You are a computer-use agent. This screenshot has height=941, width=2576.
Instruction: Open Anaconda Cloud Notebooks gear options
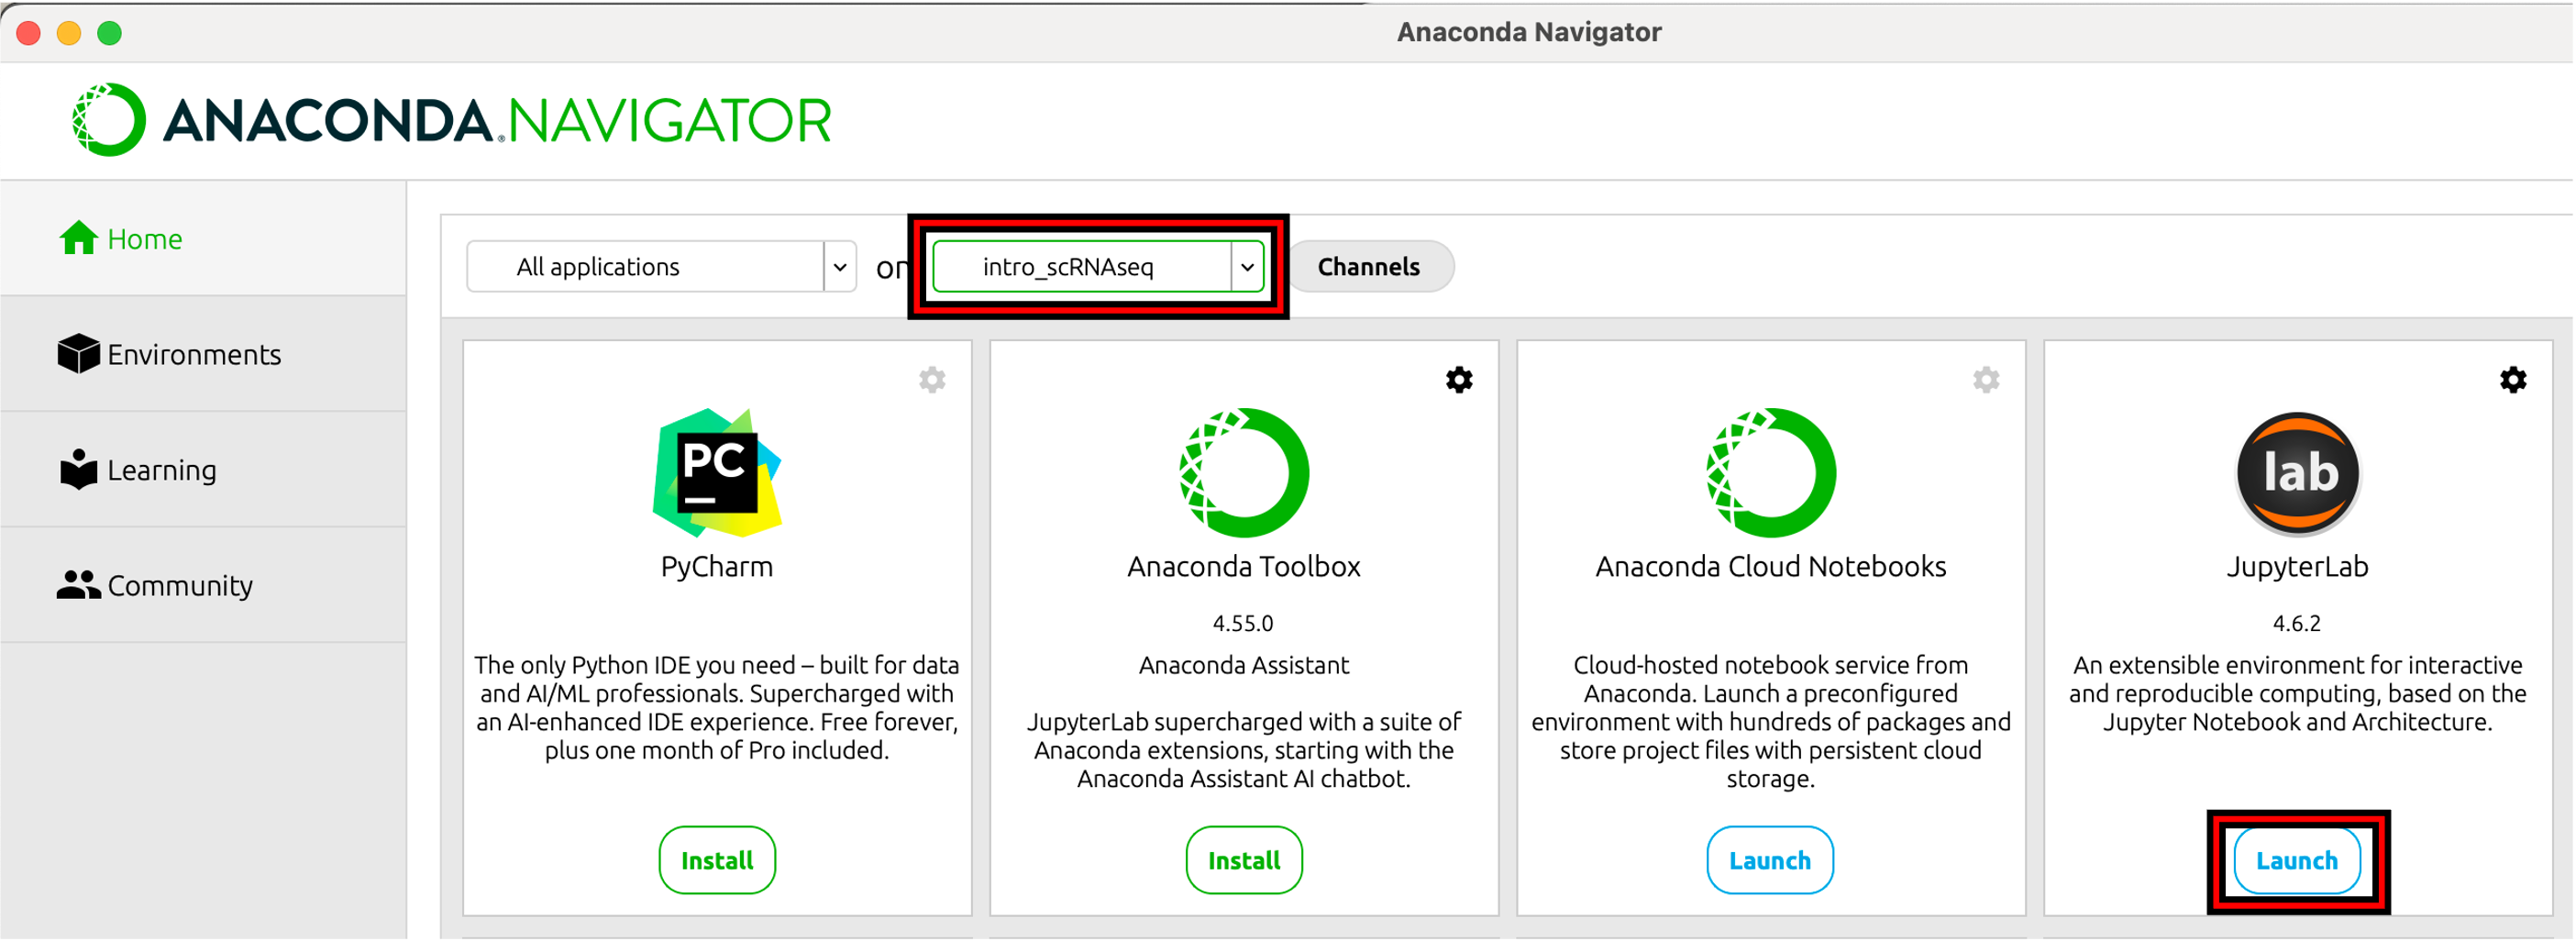coord(1986,380)
